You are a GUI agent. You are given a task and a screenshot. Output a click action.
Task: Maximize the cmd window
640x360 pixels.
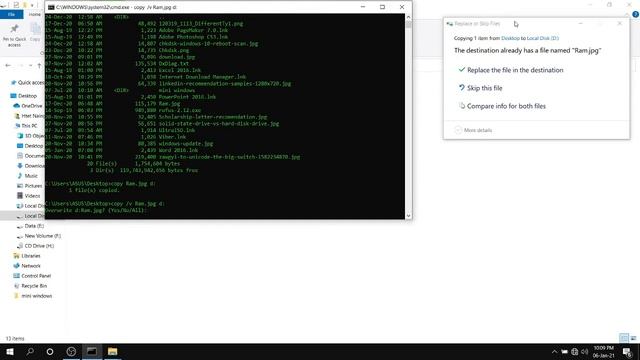[x=382, y=7]
